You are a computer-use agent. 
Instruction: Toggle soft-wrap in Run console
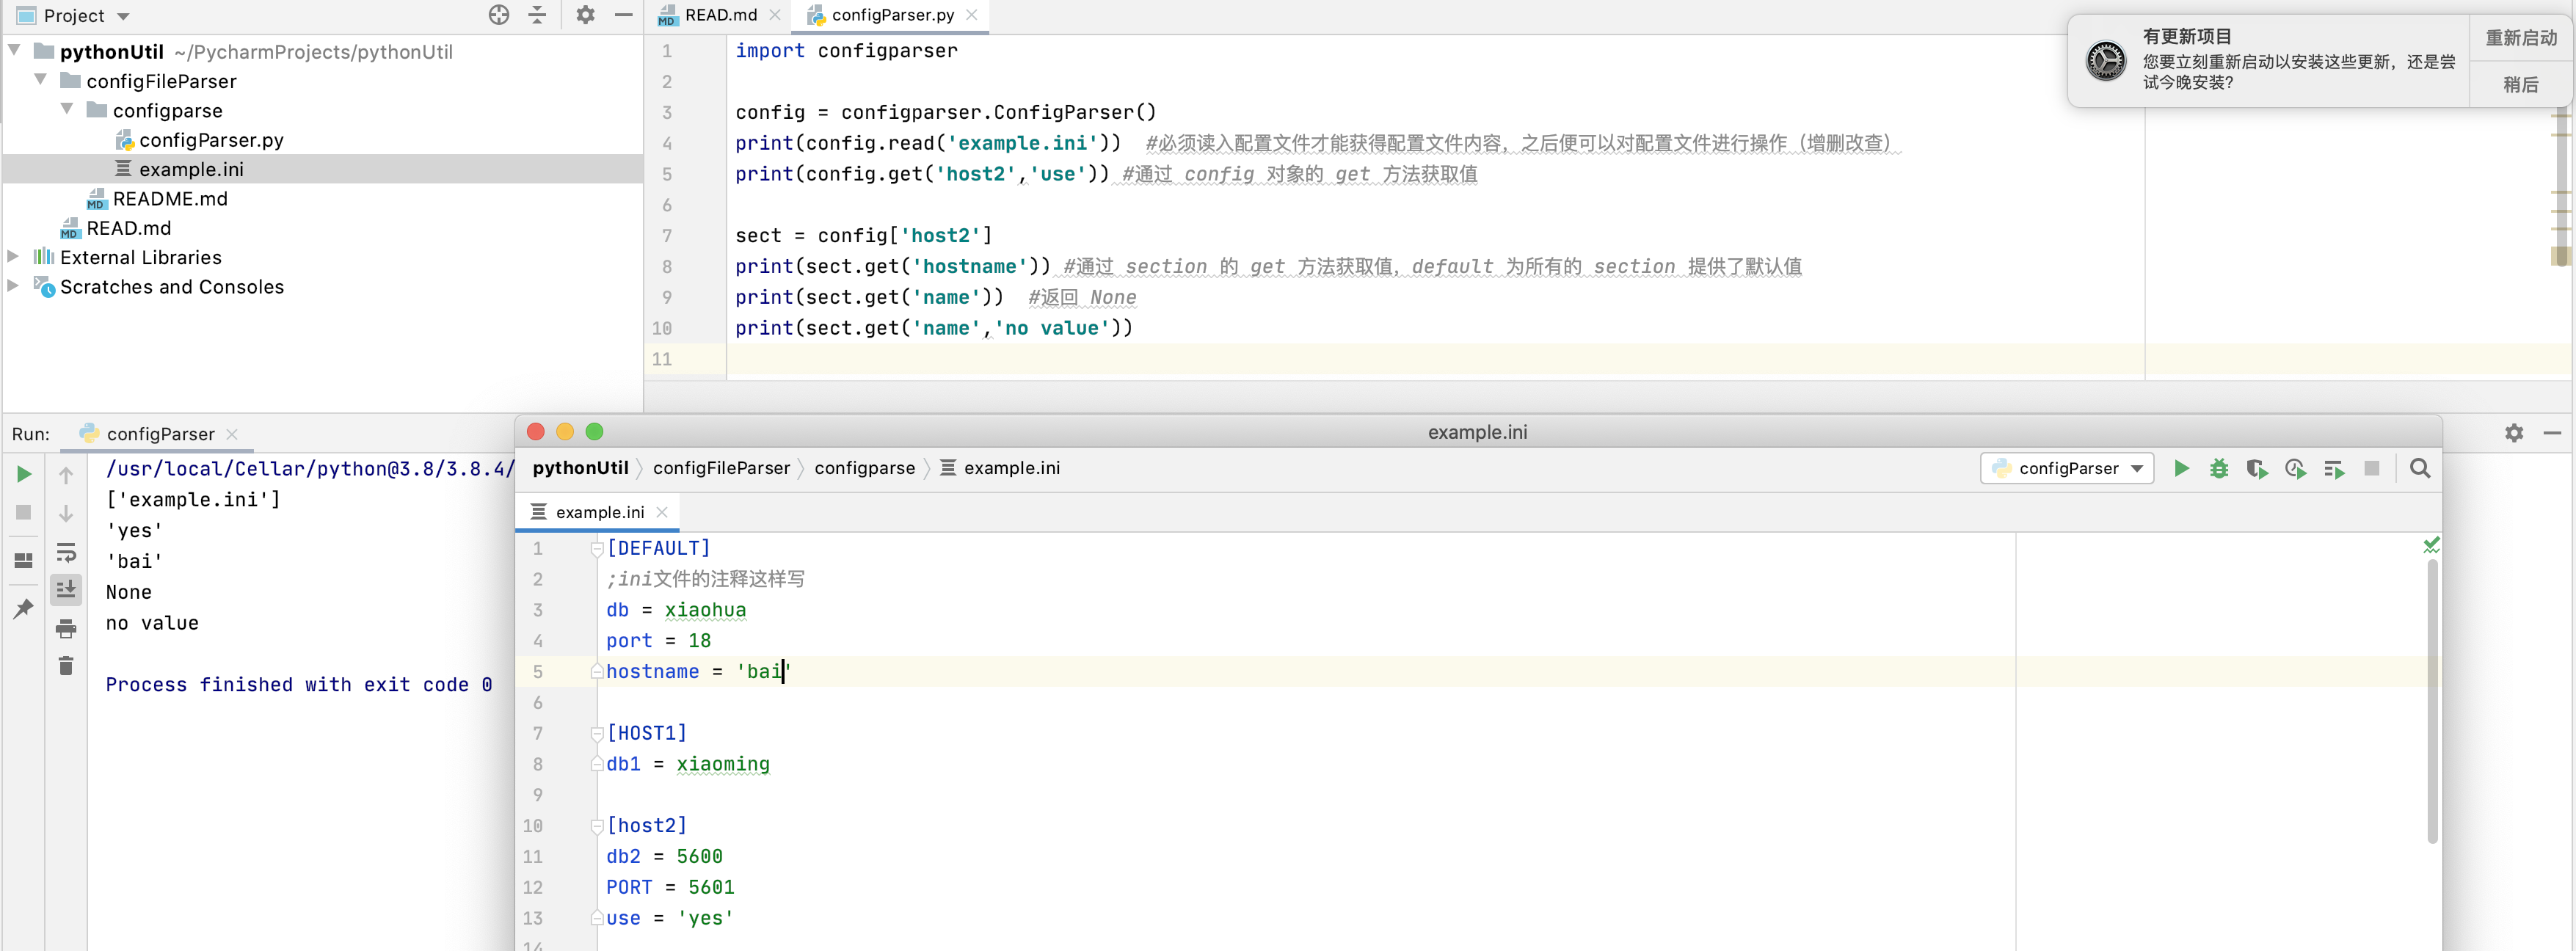pos(66,552)
